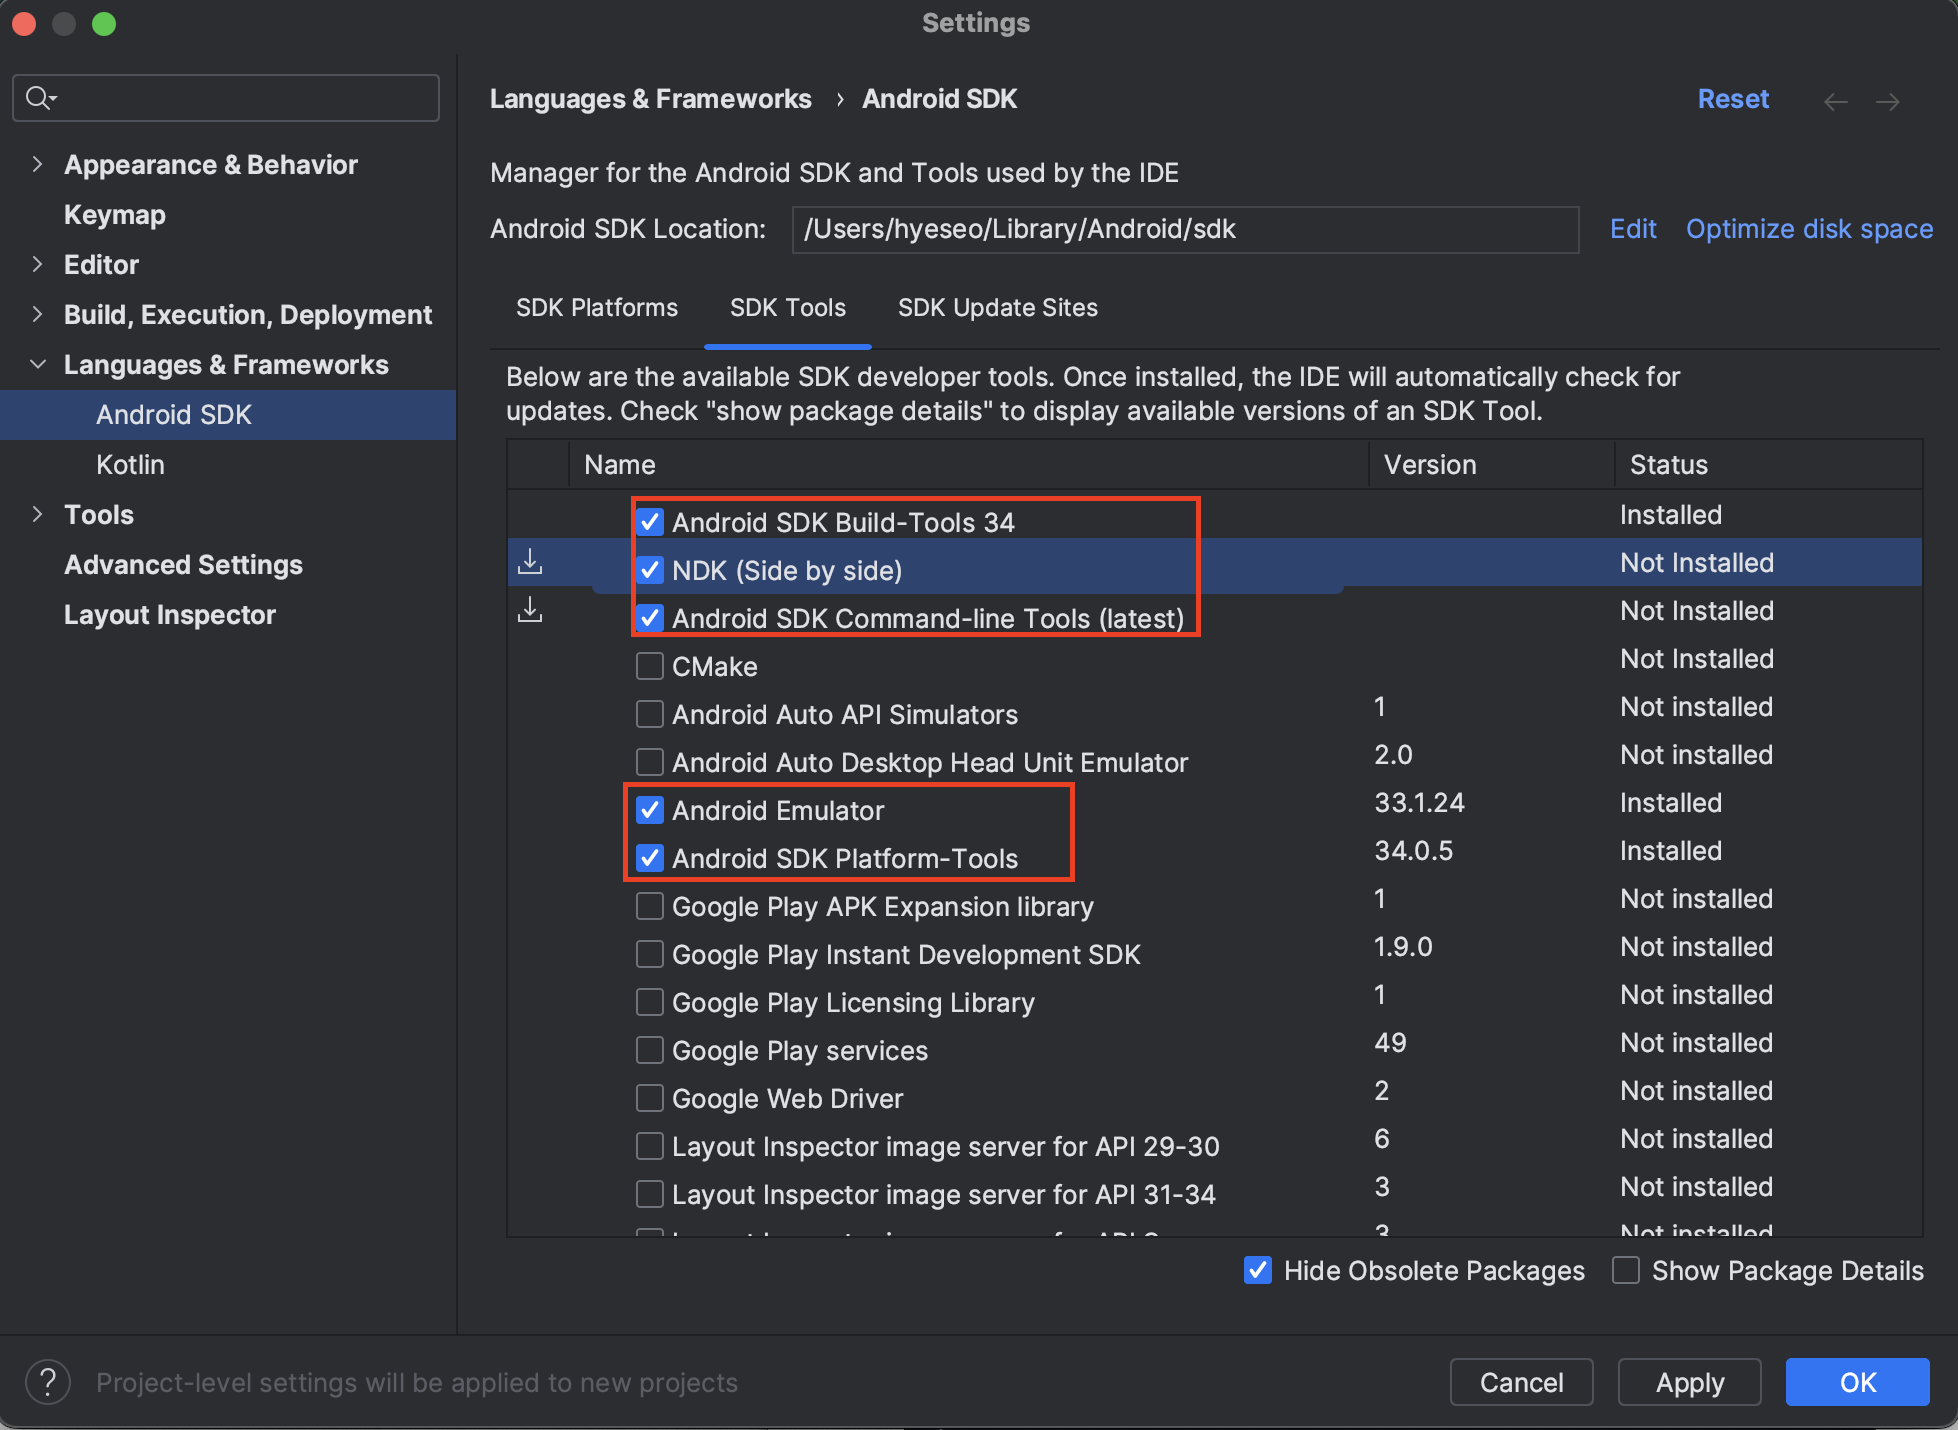Click the help question mark icon

(48, 1382)
